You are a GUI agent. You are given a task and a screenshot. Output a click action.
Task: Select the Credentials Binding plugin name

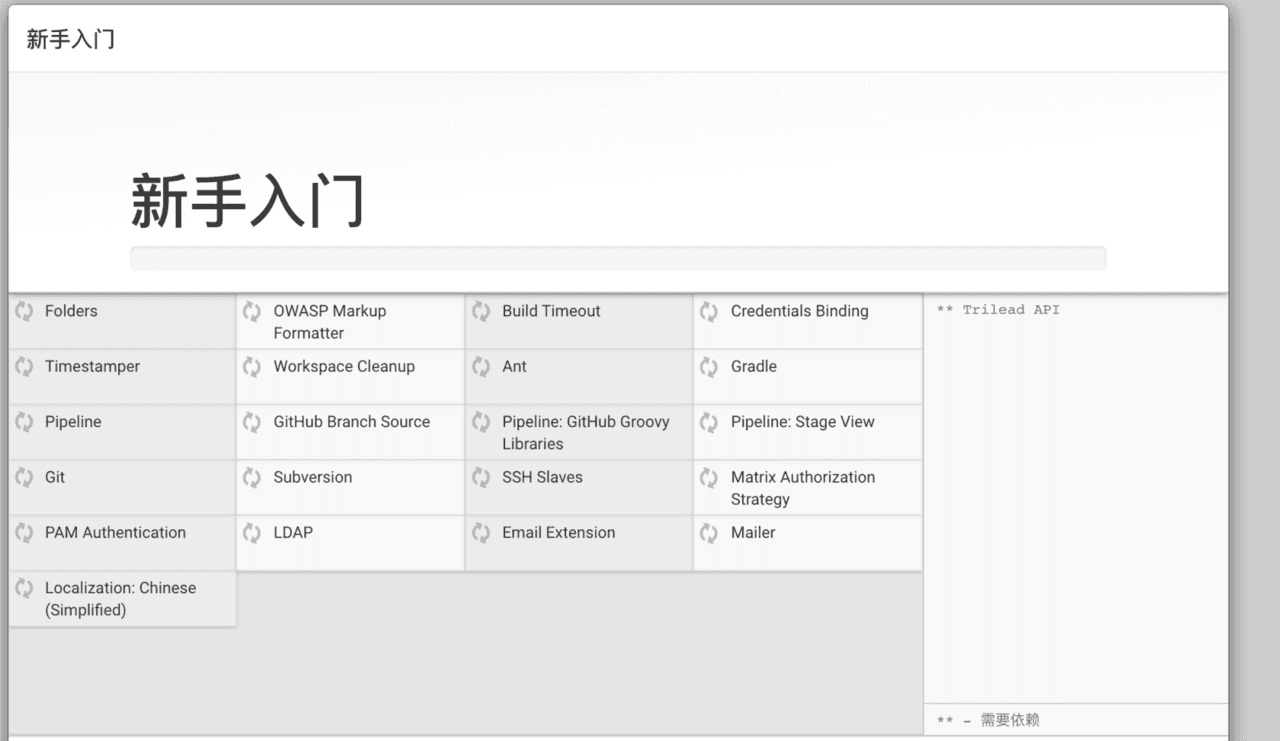click(799, 311)
